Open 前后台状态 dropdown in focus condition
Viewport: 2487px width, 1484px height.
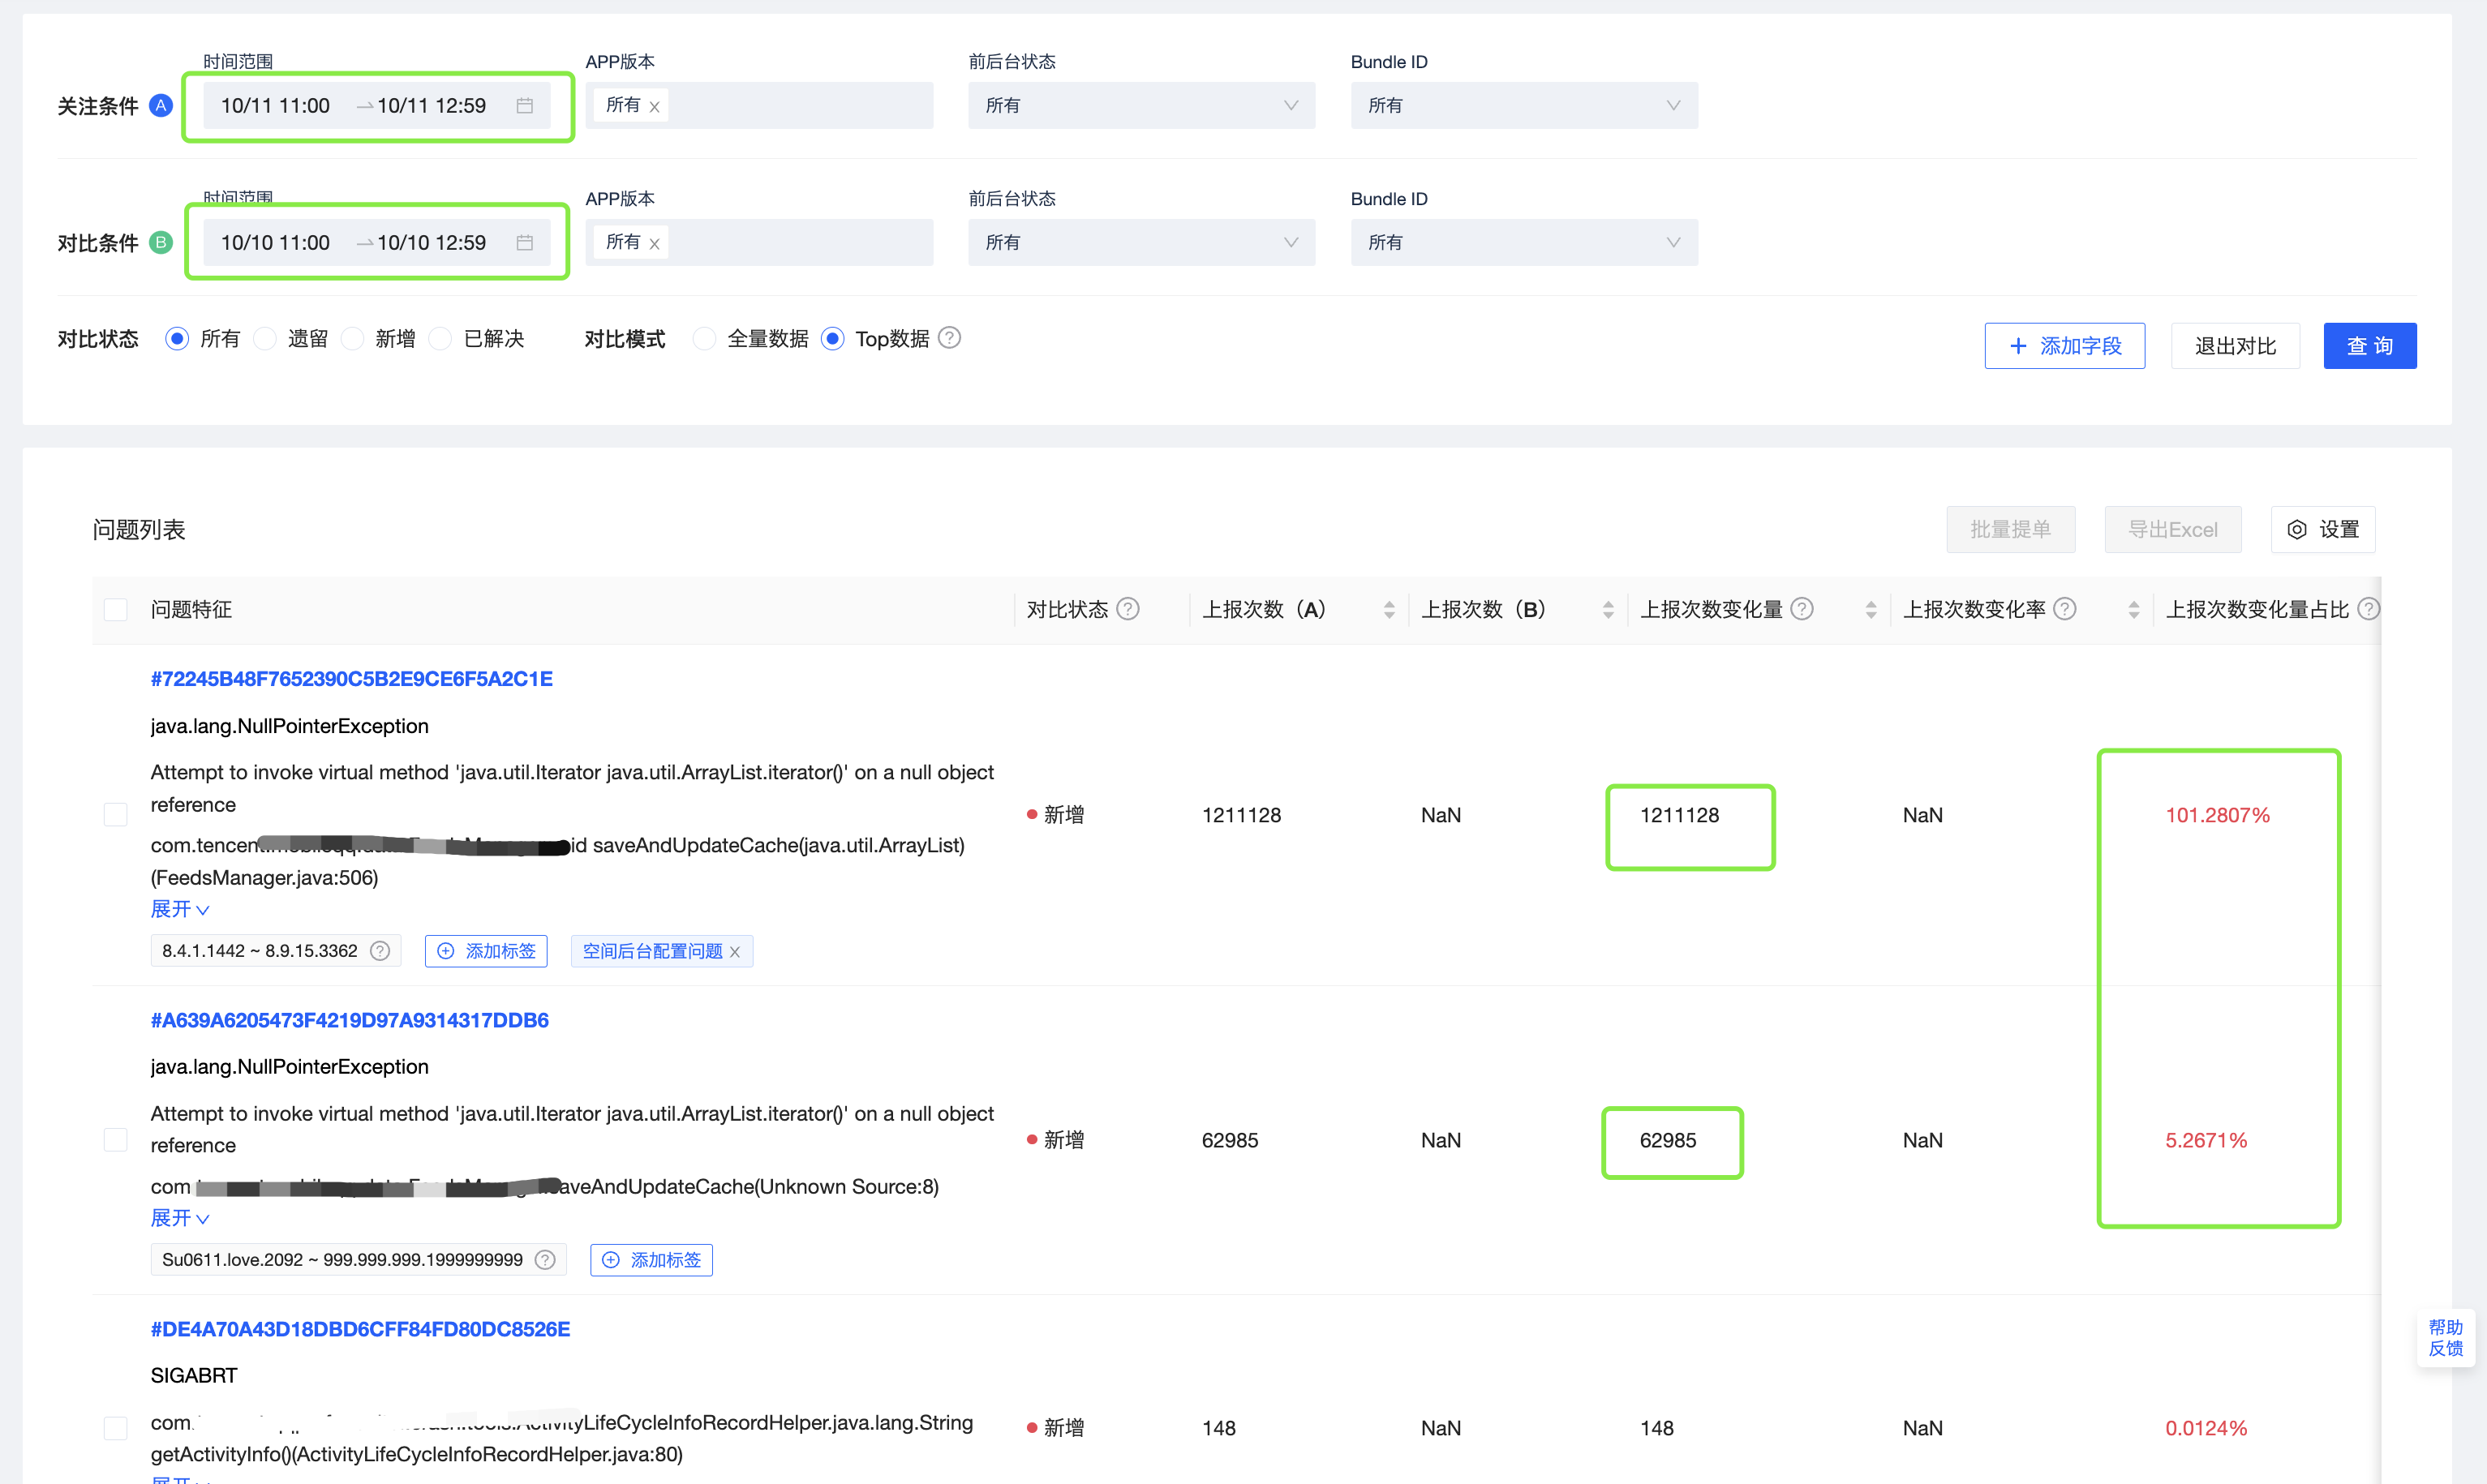(1141, 106)
